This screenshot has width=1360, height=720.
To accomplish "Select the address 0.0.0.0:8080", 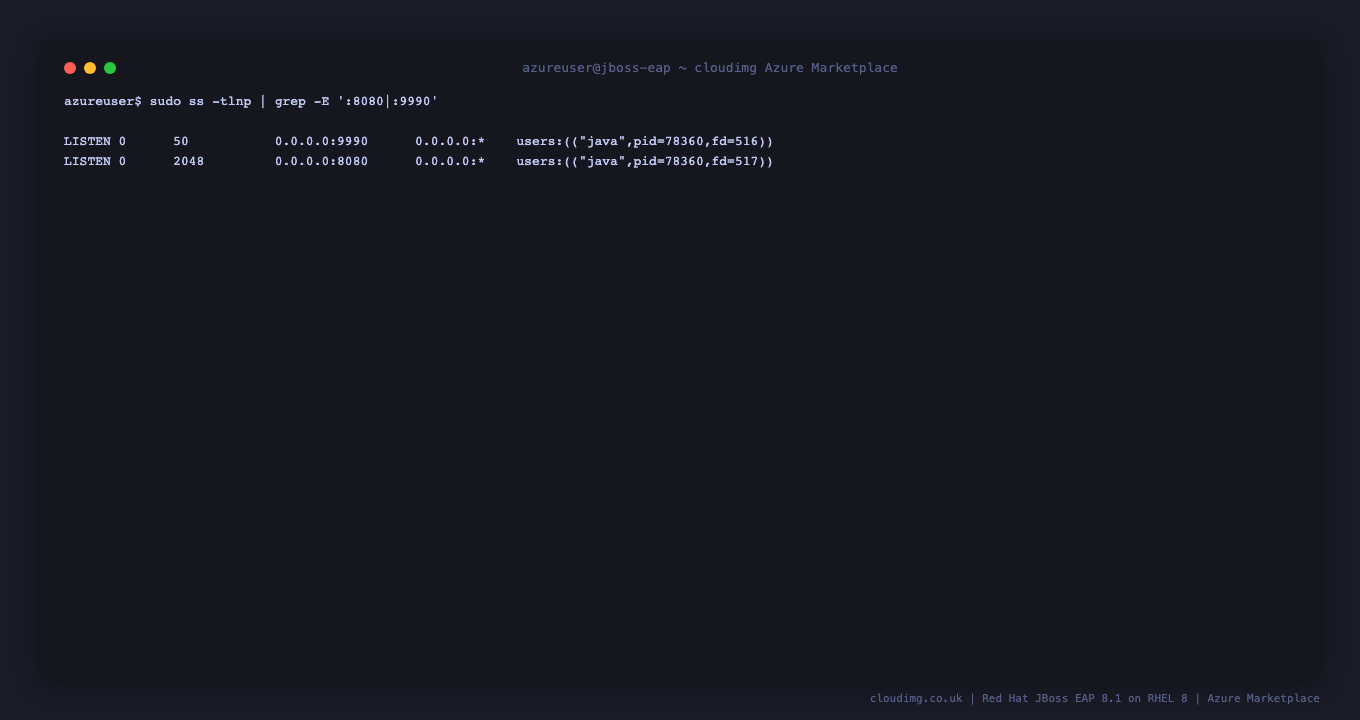I will tap(322, 161).
